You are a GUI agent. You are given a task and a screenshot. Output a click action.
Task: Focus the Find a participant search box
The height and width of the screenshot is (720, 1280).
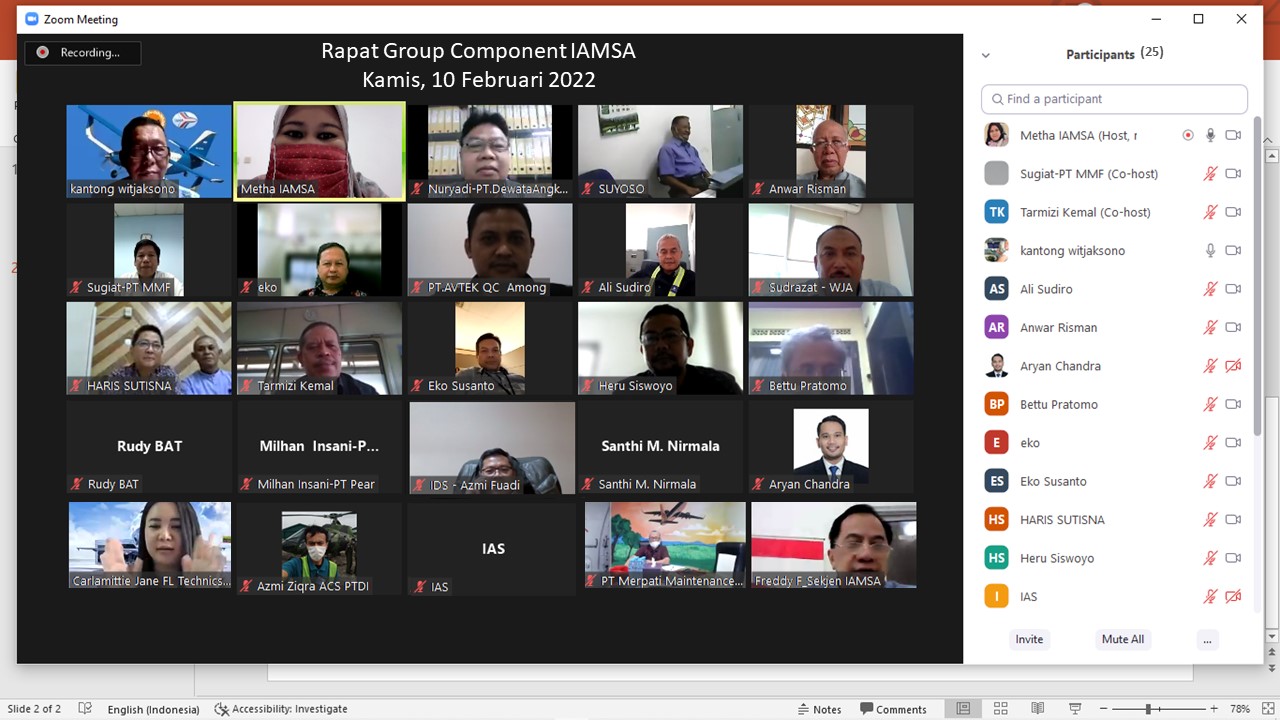pos(1114,99)
